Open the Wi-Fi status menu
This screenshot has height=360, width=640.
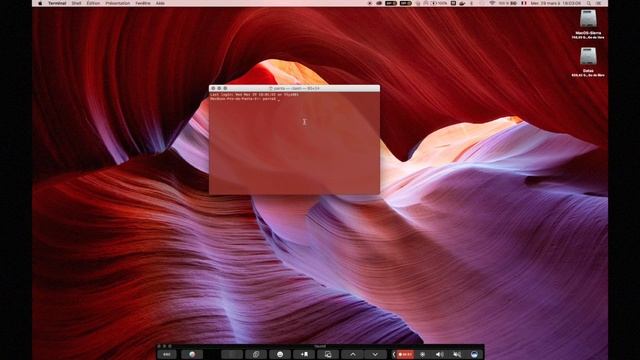coord(492,3)
